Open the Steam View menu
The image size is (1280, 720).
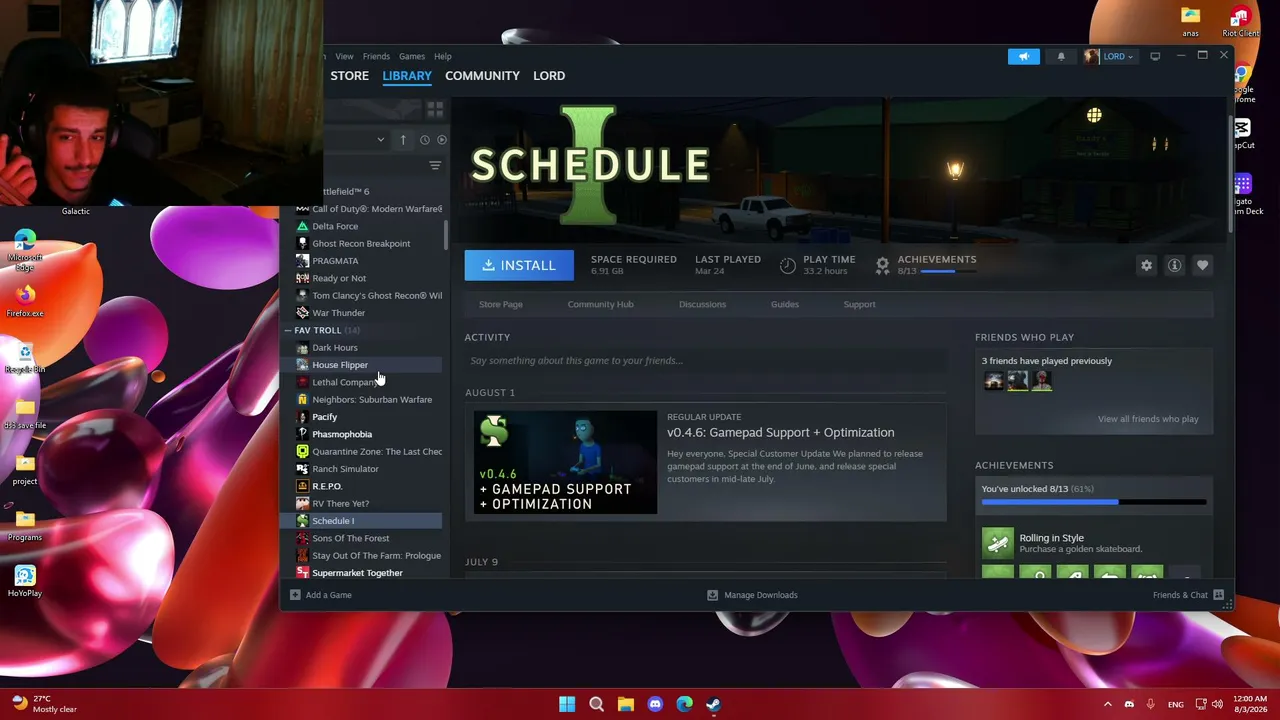(x=344, y=56)
